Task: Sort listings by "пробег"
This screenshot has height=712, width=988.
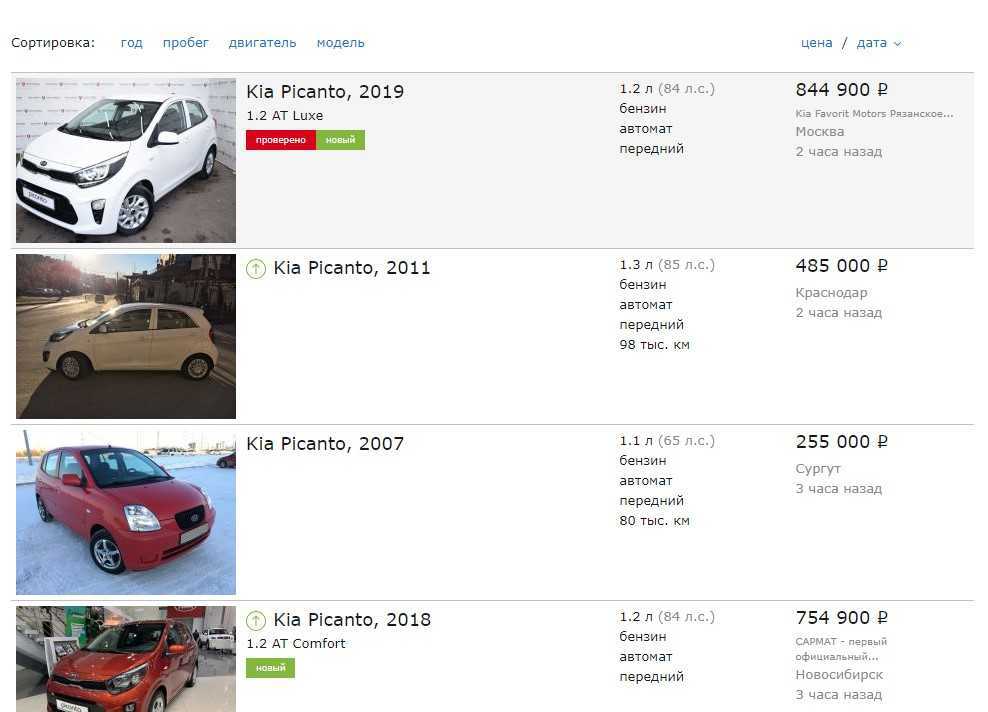Action: [x=186, y=43]
